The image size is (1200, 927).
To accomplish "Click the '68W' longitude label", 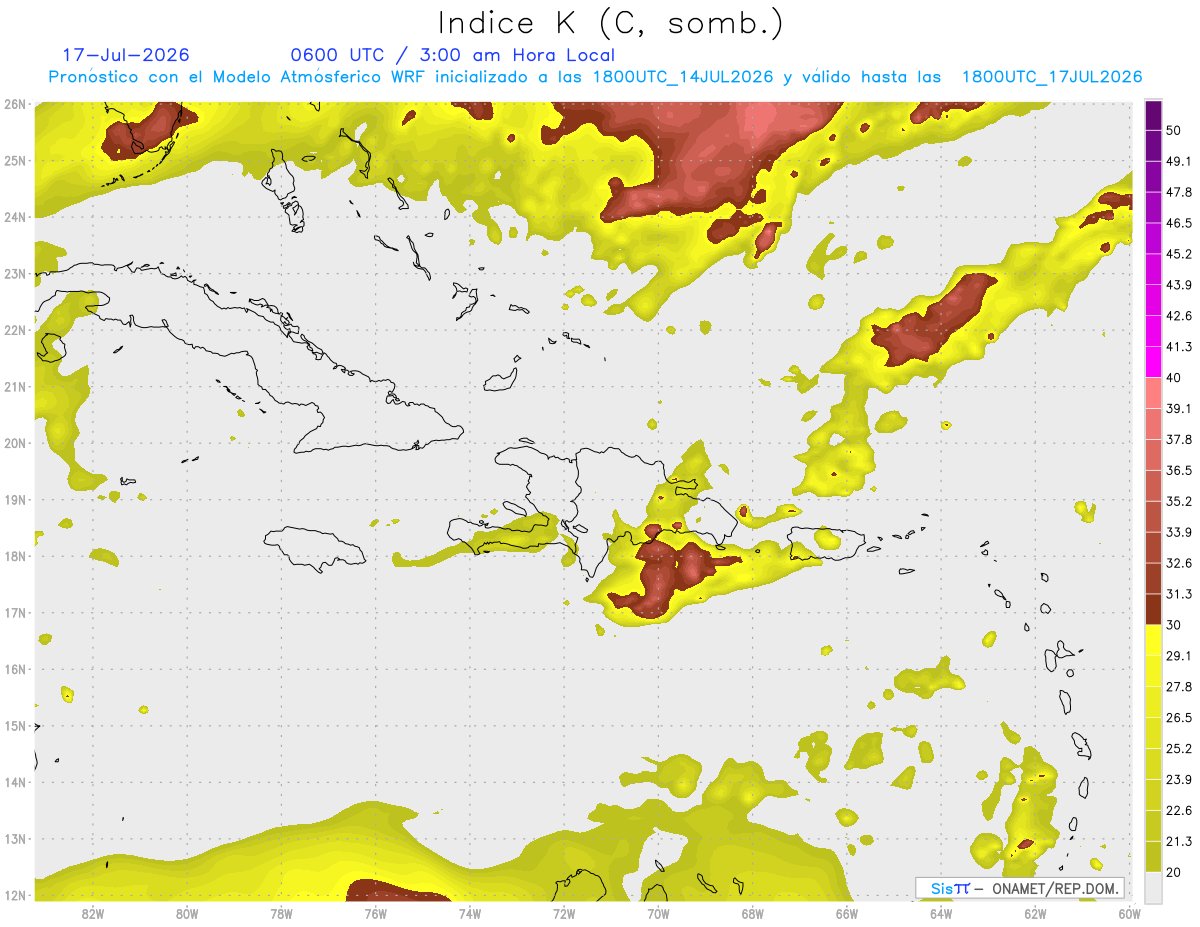I will tap(752, 914).
